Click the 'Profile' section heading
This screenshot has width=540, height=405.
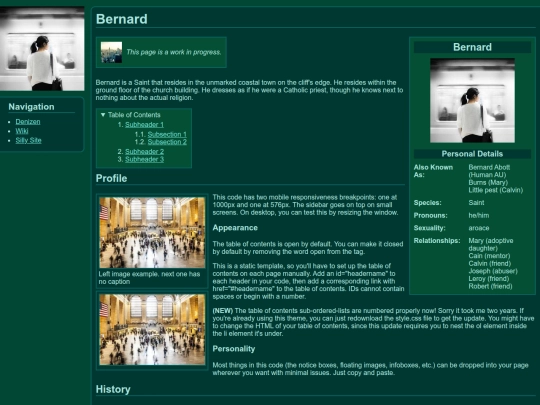[x=111, y=178]
